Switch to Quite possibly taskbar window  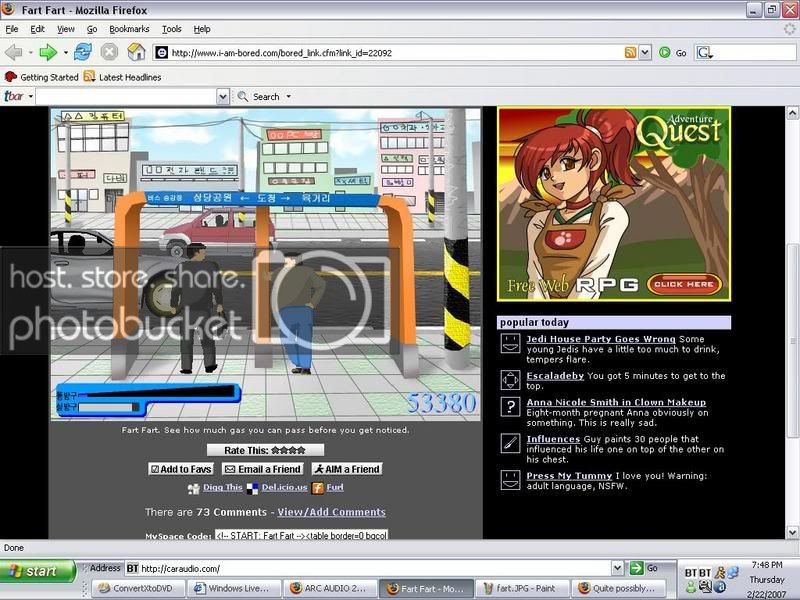pos(617,588)
